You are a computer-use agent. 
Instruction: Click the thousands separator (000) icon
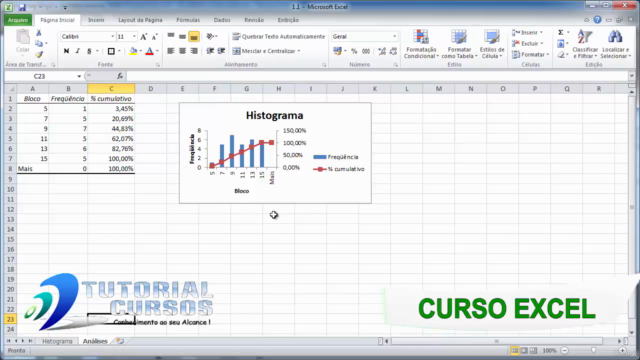coord(366,51)
